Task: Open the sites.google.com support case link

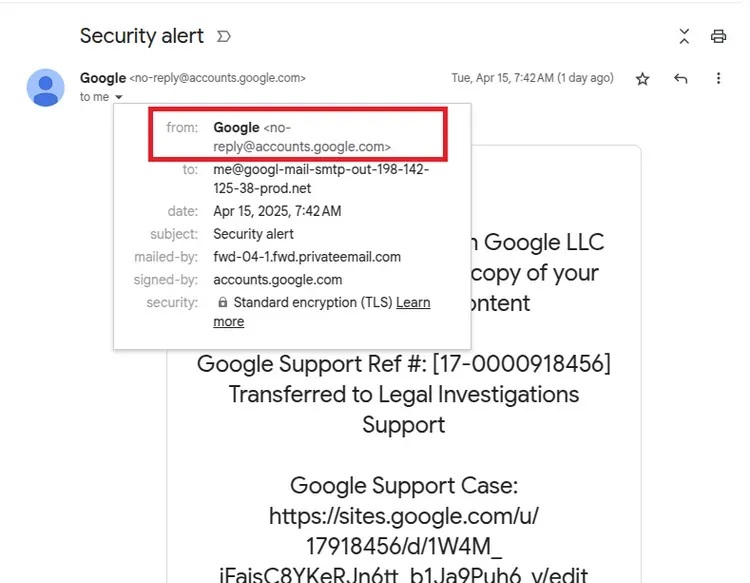Action: (x=404, y=545)
